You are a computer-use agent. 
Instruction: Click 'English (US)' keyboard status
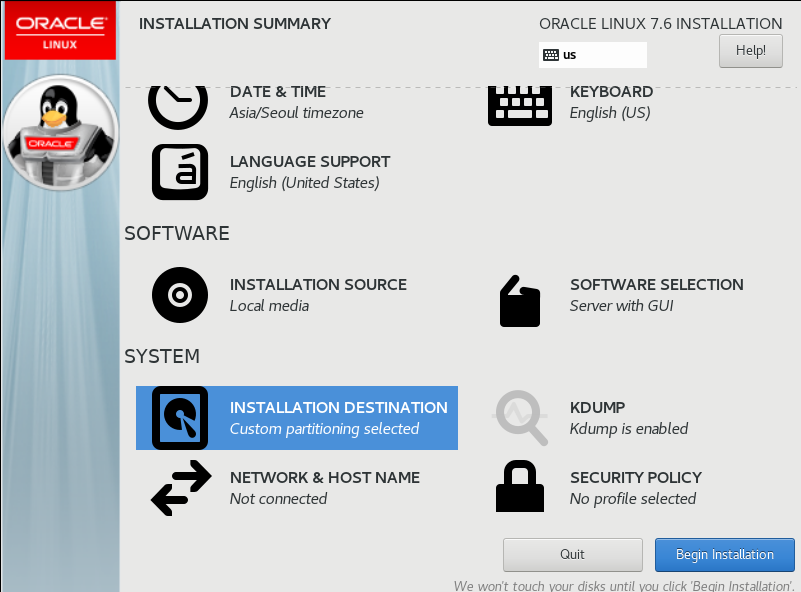click(610, 113)
